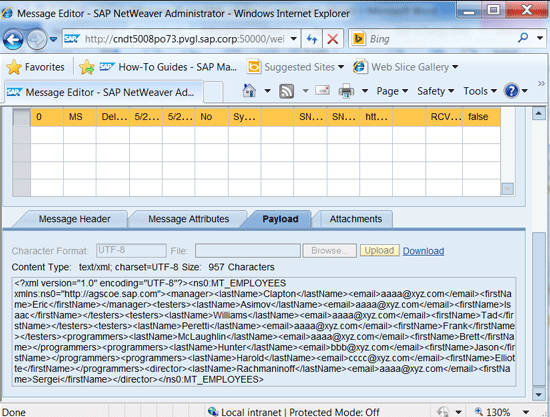Click the table's scroll down button
550x417 pixels.
508,189
